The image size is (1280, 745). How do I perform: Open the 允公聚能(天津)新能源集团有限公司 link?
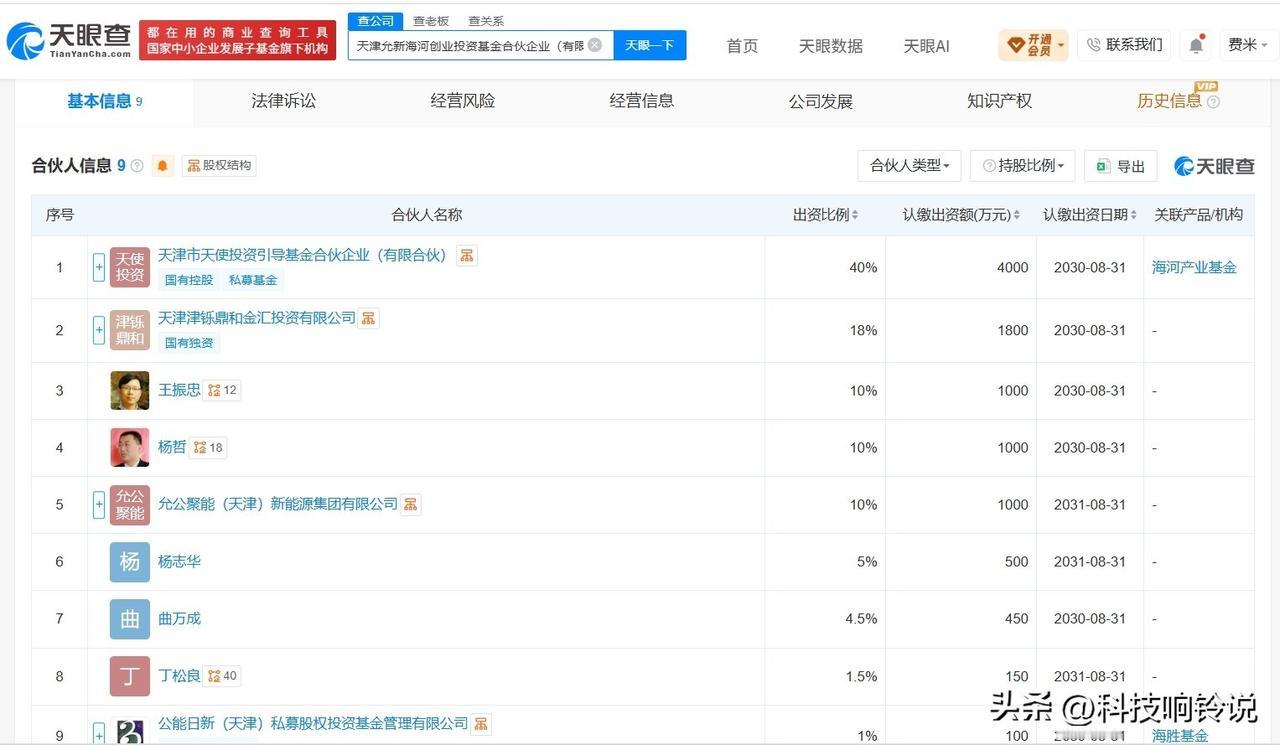pyautogui.click(x=278, y=504)
